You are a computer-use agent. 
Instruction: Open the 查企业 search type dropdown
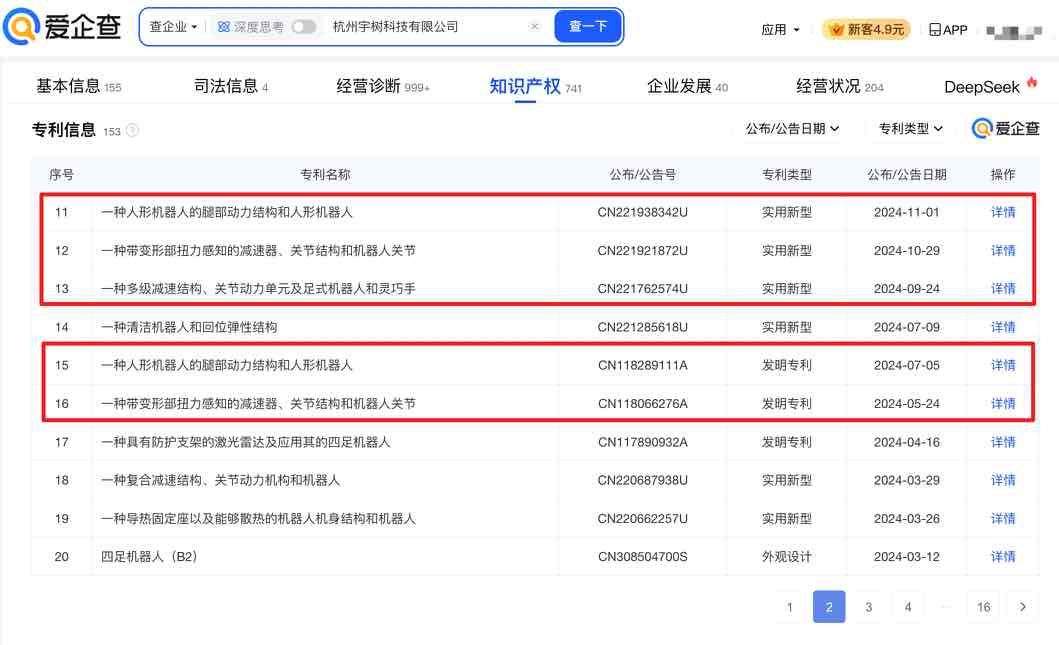(173, 27)
